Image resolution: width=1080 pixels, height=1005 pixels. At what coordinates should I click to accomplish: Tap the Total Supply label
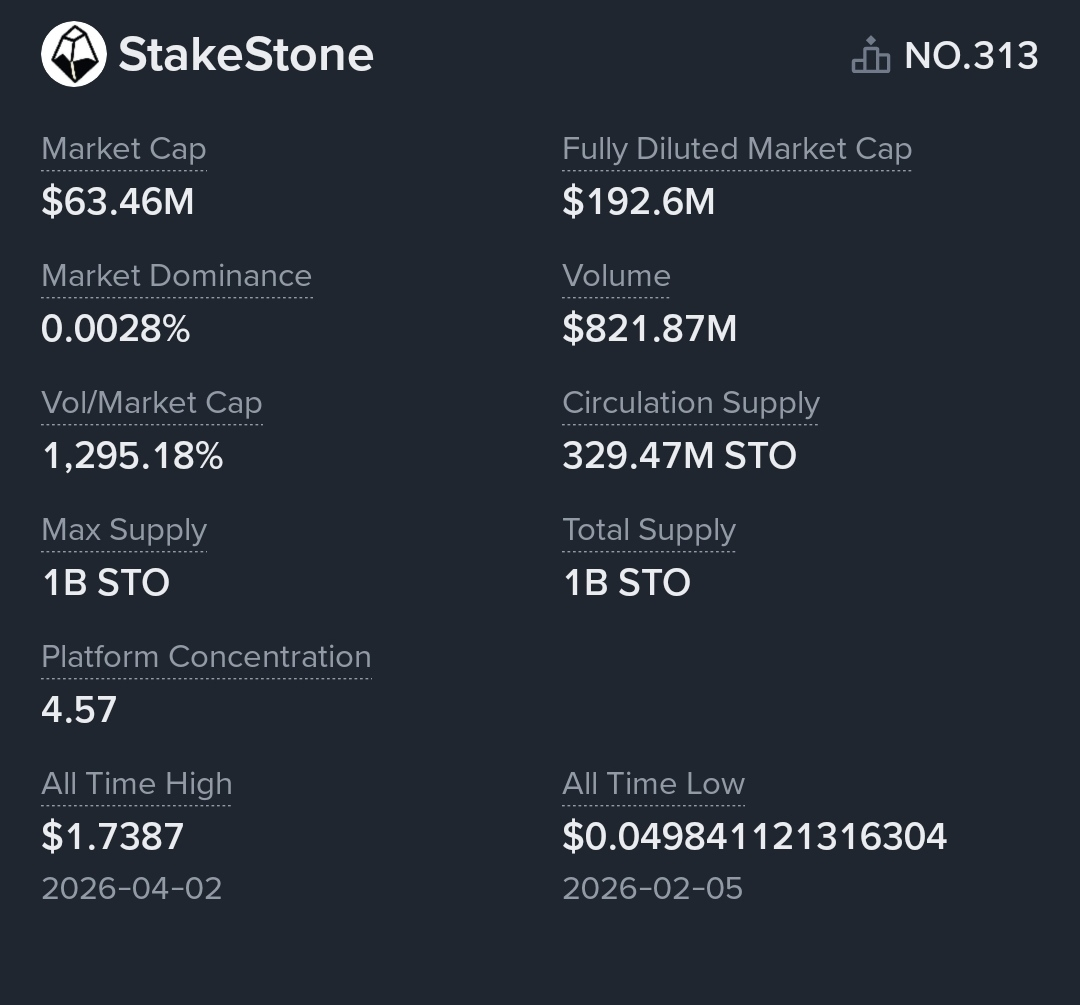(649, 530)
